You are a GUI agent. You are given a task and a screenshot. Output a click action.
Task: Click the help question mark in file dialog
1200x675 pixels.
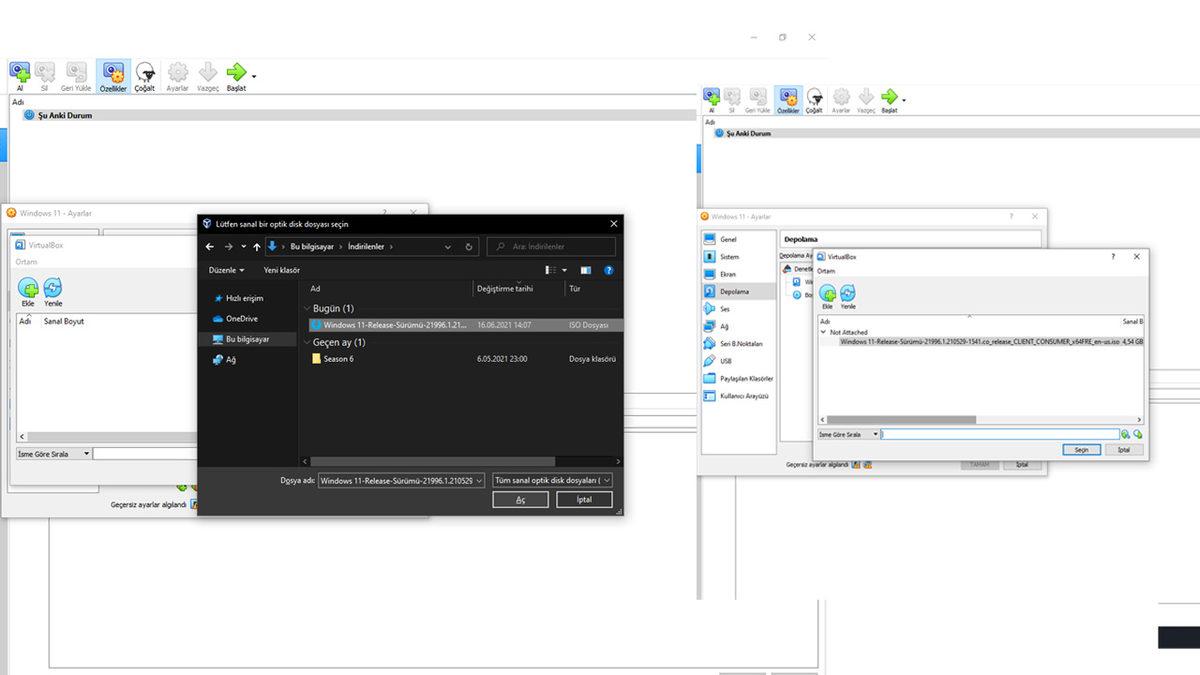(610, 270)
